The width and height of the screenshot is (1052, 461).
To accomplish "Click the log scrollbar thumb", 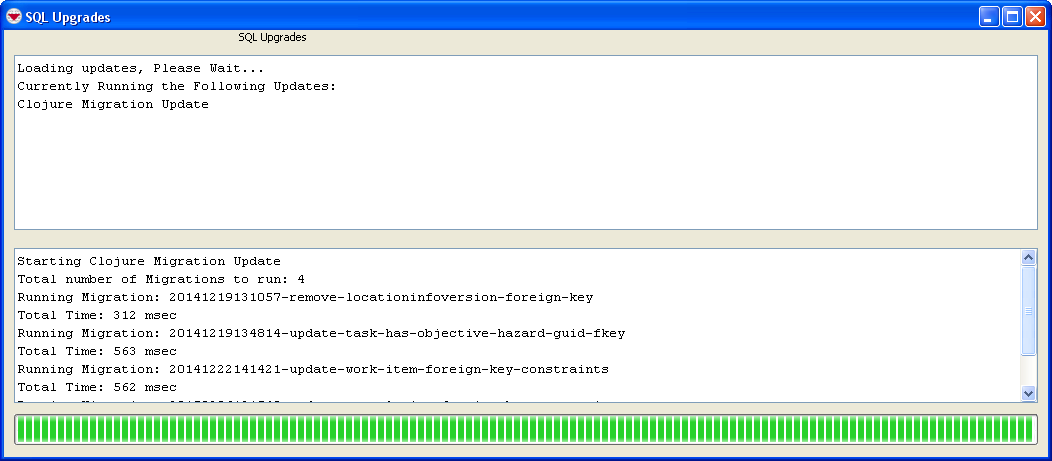I will pos(1029,310).
